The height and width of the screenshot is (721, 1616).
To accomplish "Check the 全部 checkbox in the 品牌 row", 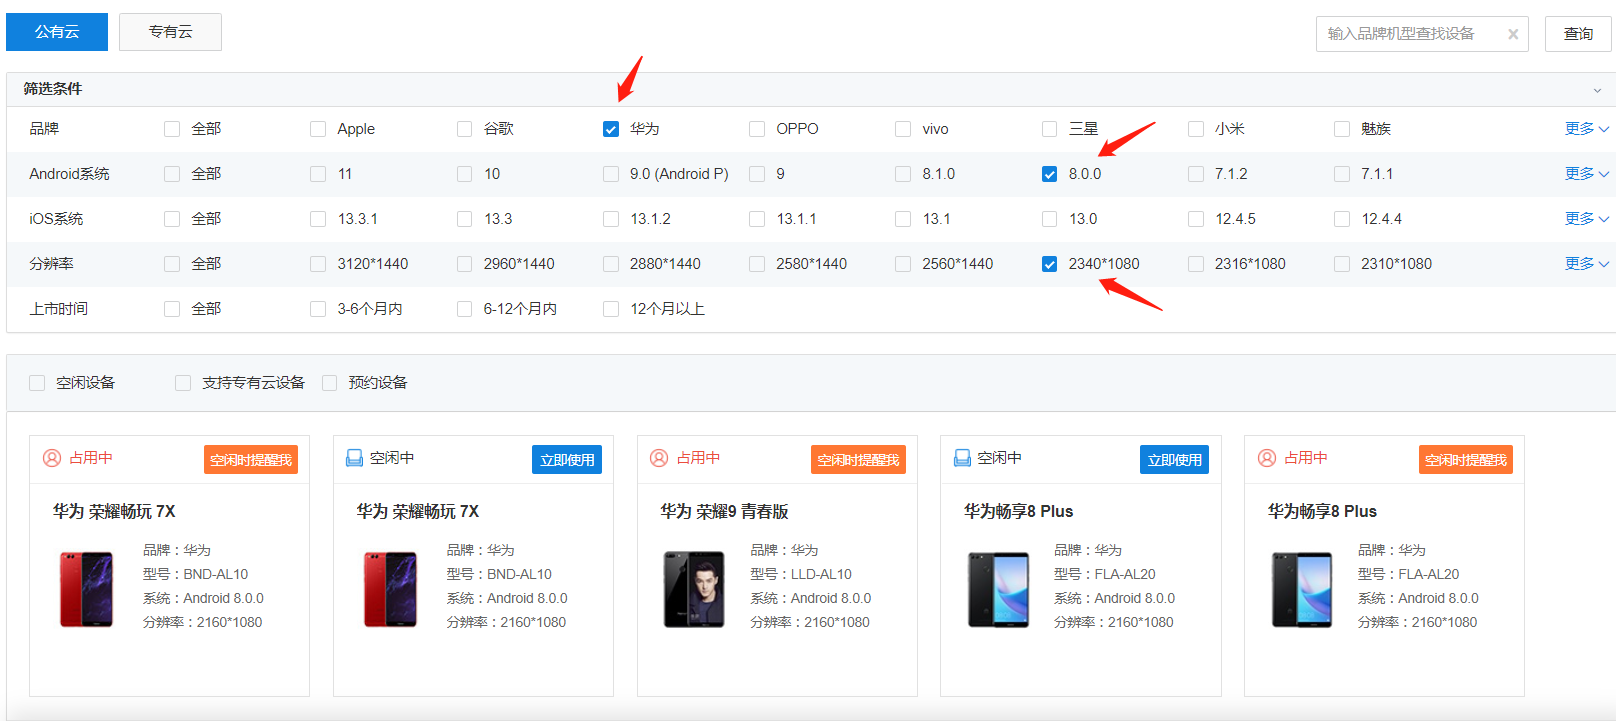I will (172, 129).
